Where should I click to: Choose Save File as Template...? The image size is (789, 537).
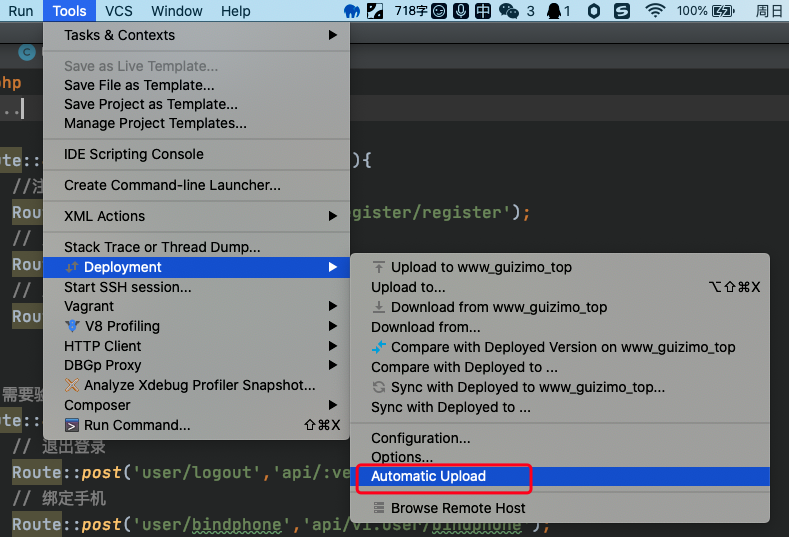click(x=197, y=85)
